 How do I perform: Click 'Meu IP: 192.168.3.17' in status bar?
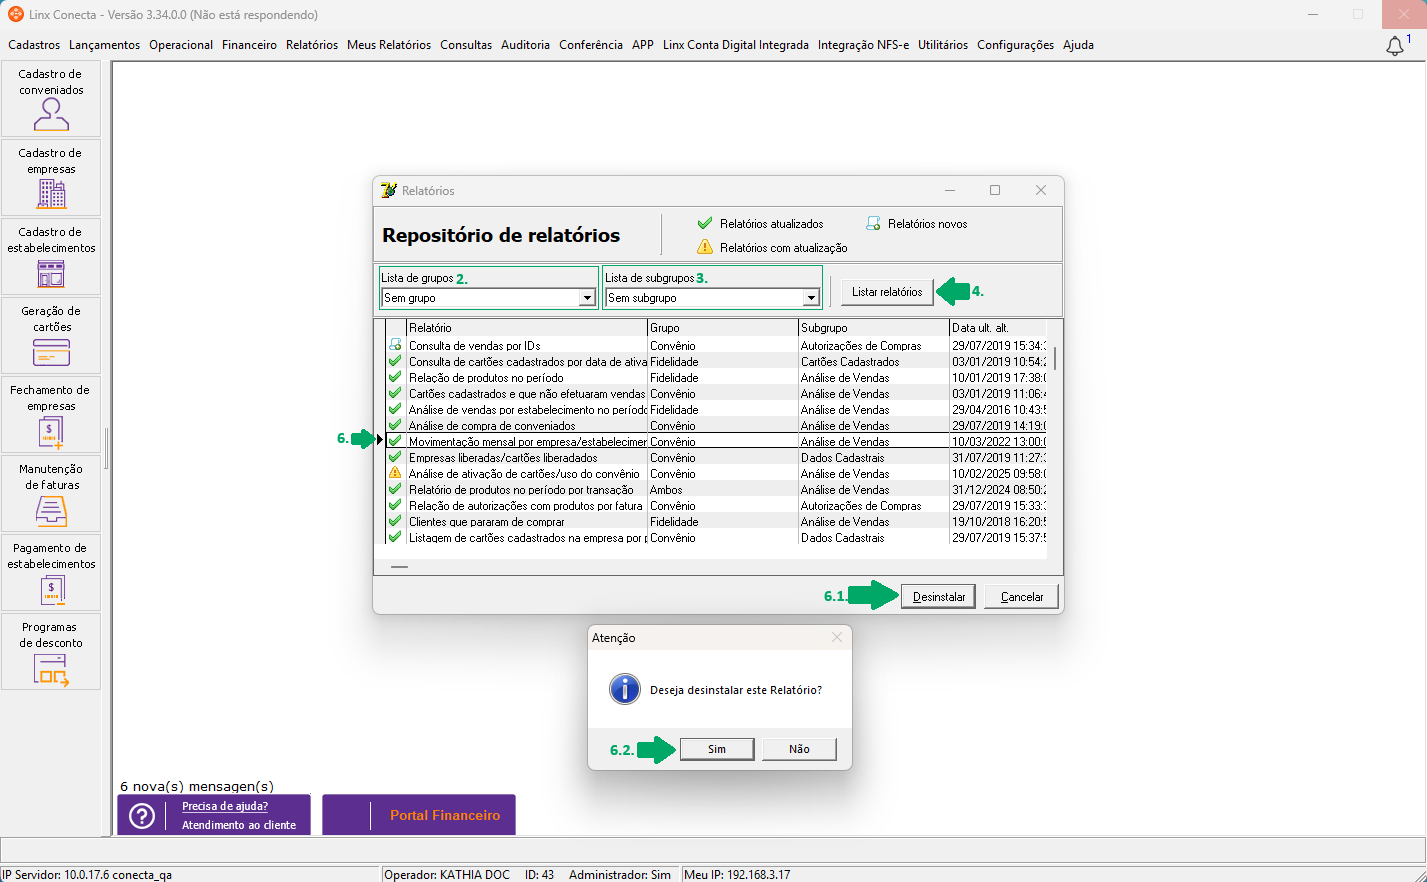point(737,875)
